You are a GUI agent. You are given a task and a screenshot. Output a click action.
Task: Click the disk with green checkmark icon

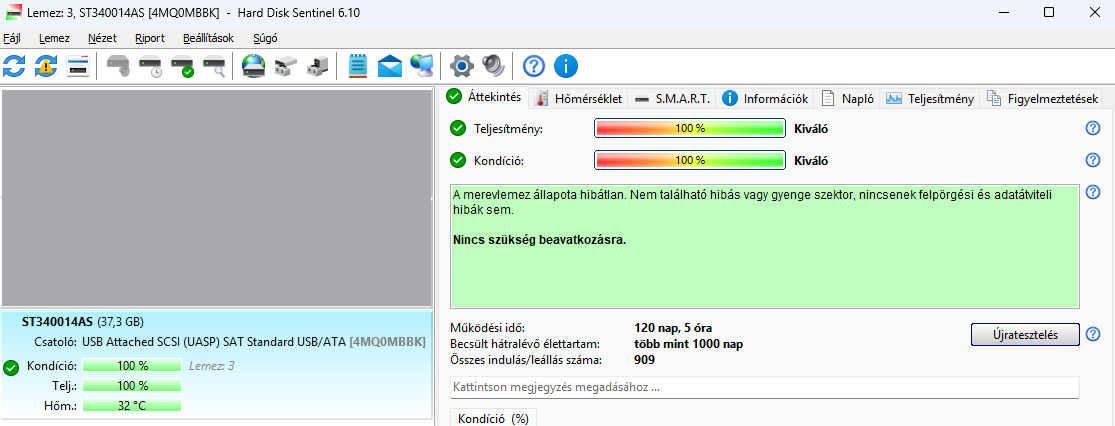click(183, 66)
